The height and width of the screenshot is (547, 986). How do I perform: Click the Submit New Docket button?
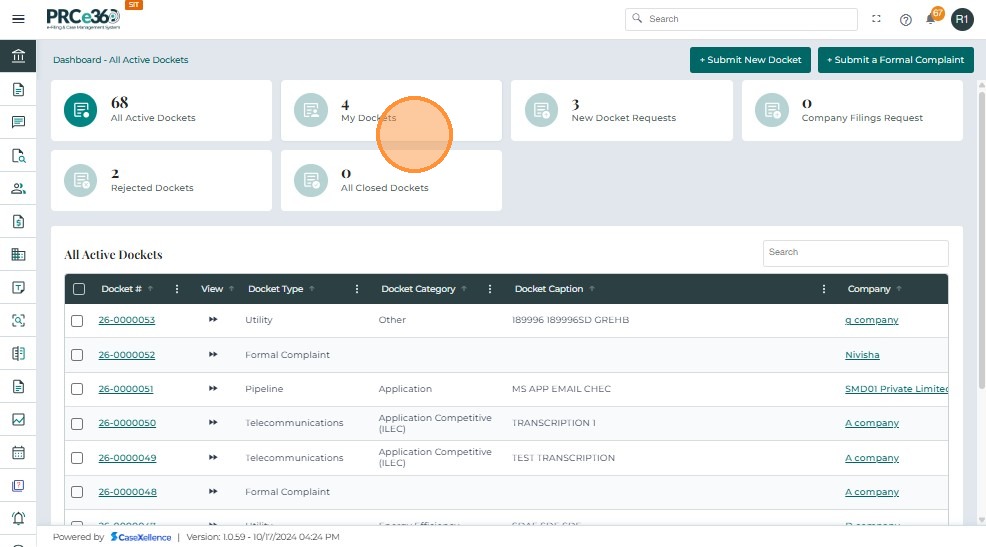click(749, 60)
